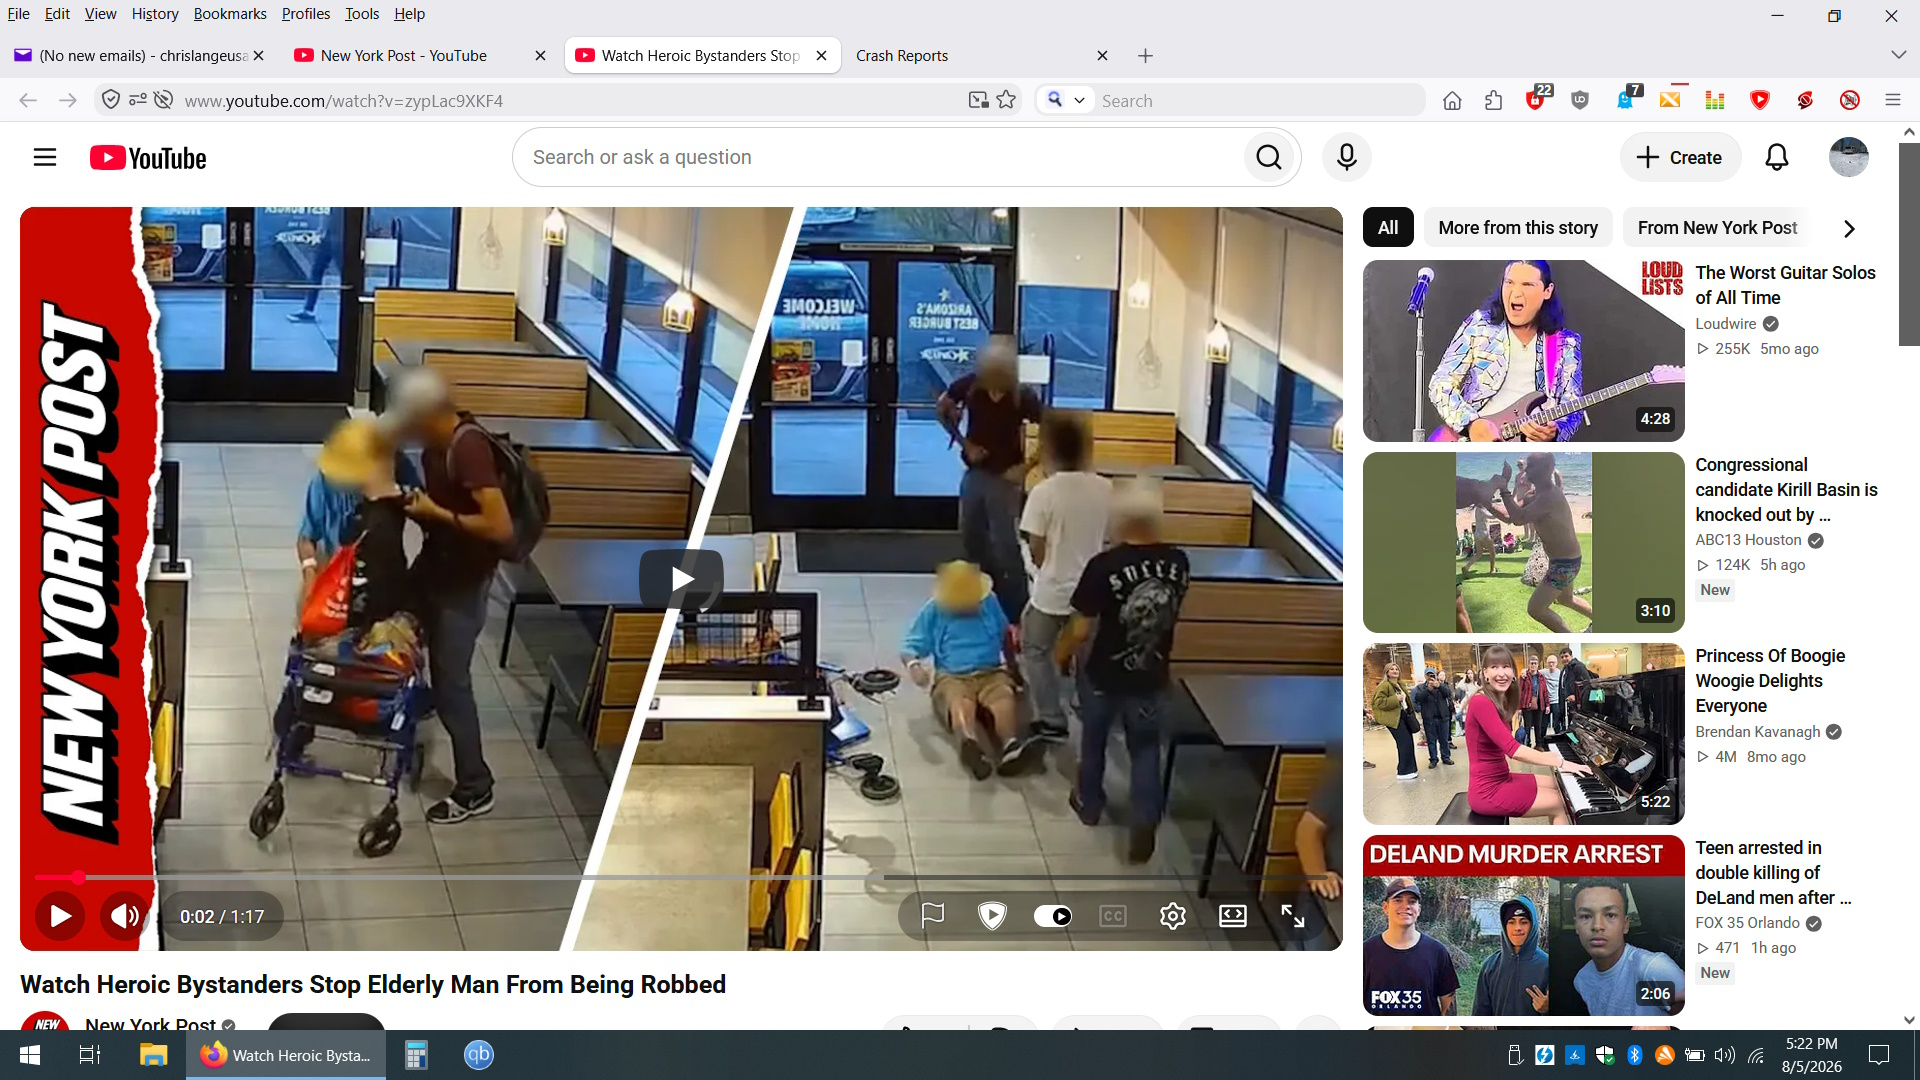1920x1080 pixels.
Task: Open the Windows notification center
Action: 1879,1055
